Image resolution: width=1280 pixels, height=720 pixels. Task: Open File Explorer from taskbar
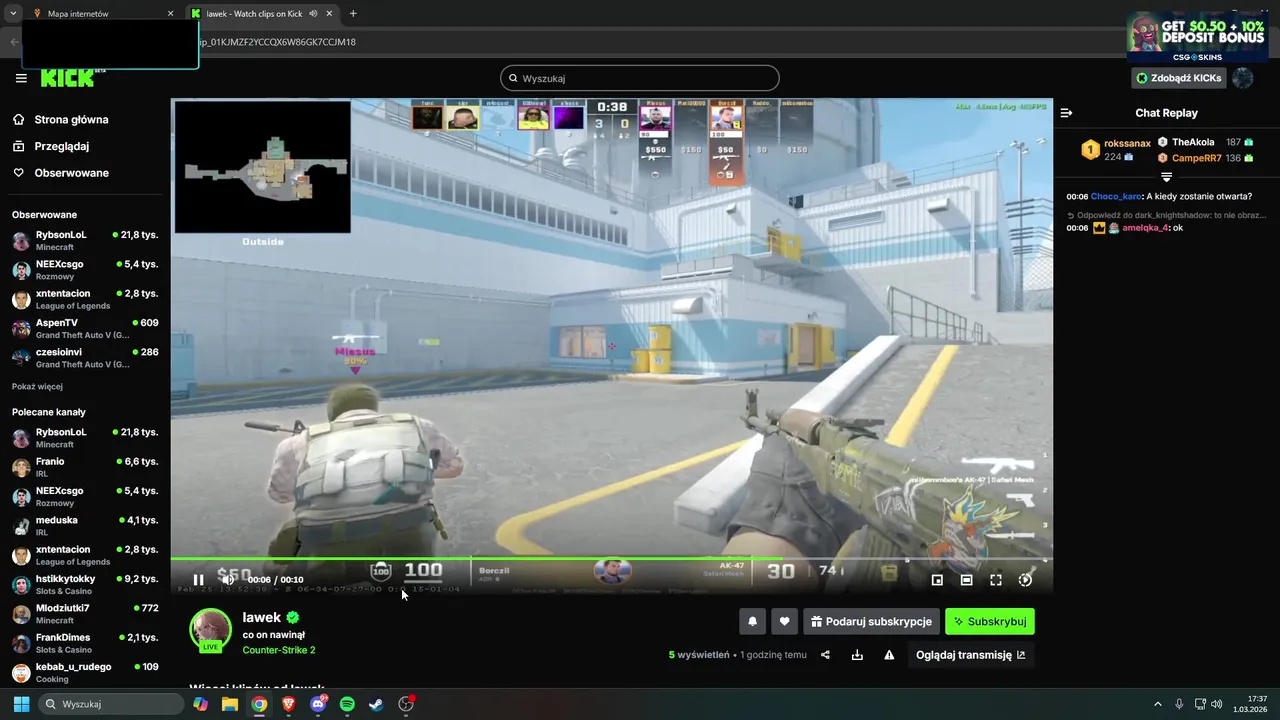[230, 704]
